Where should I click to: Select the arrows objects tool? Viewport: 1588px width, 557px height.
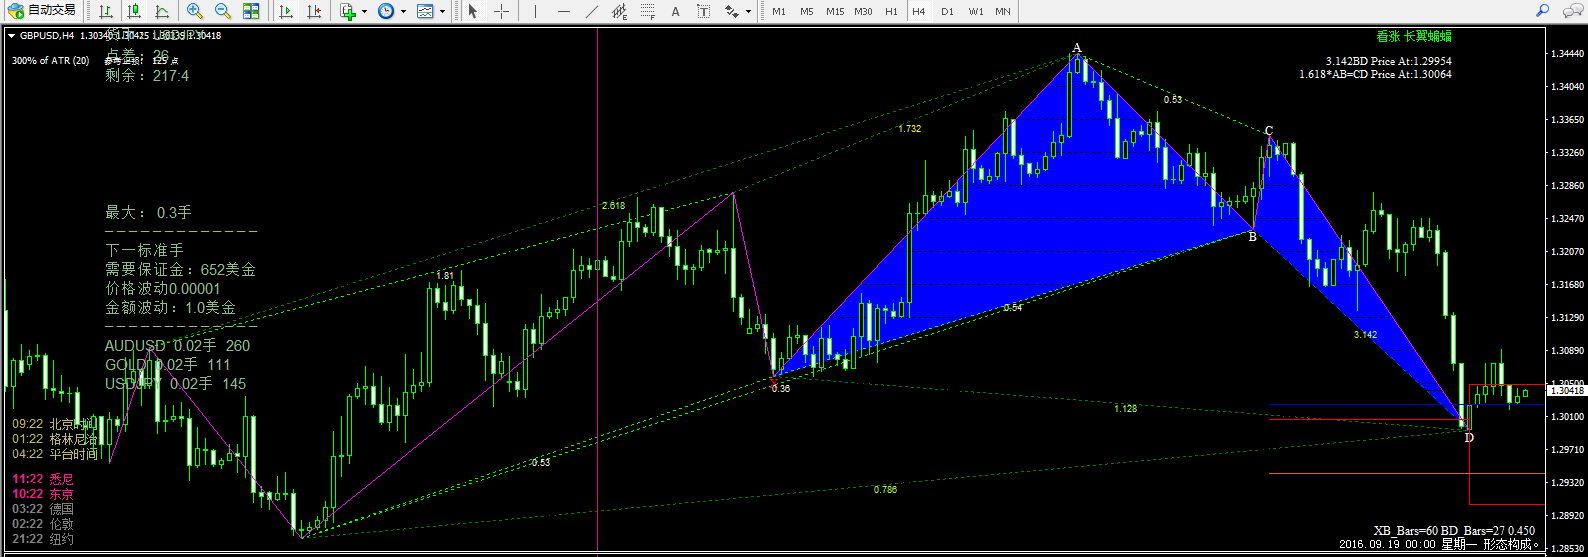[x=732, y=11]
